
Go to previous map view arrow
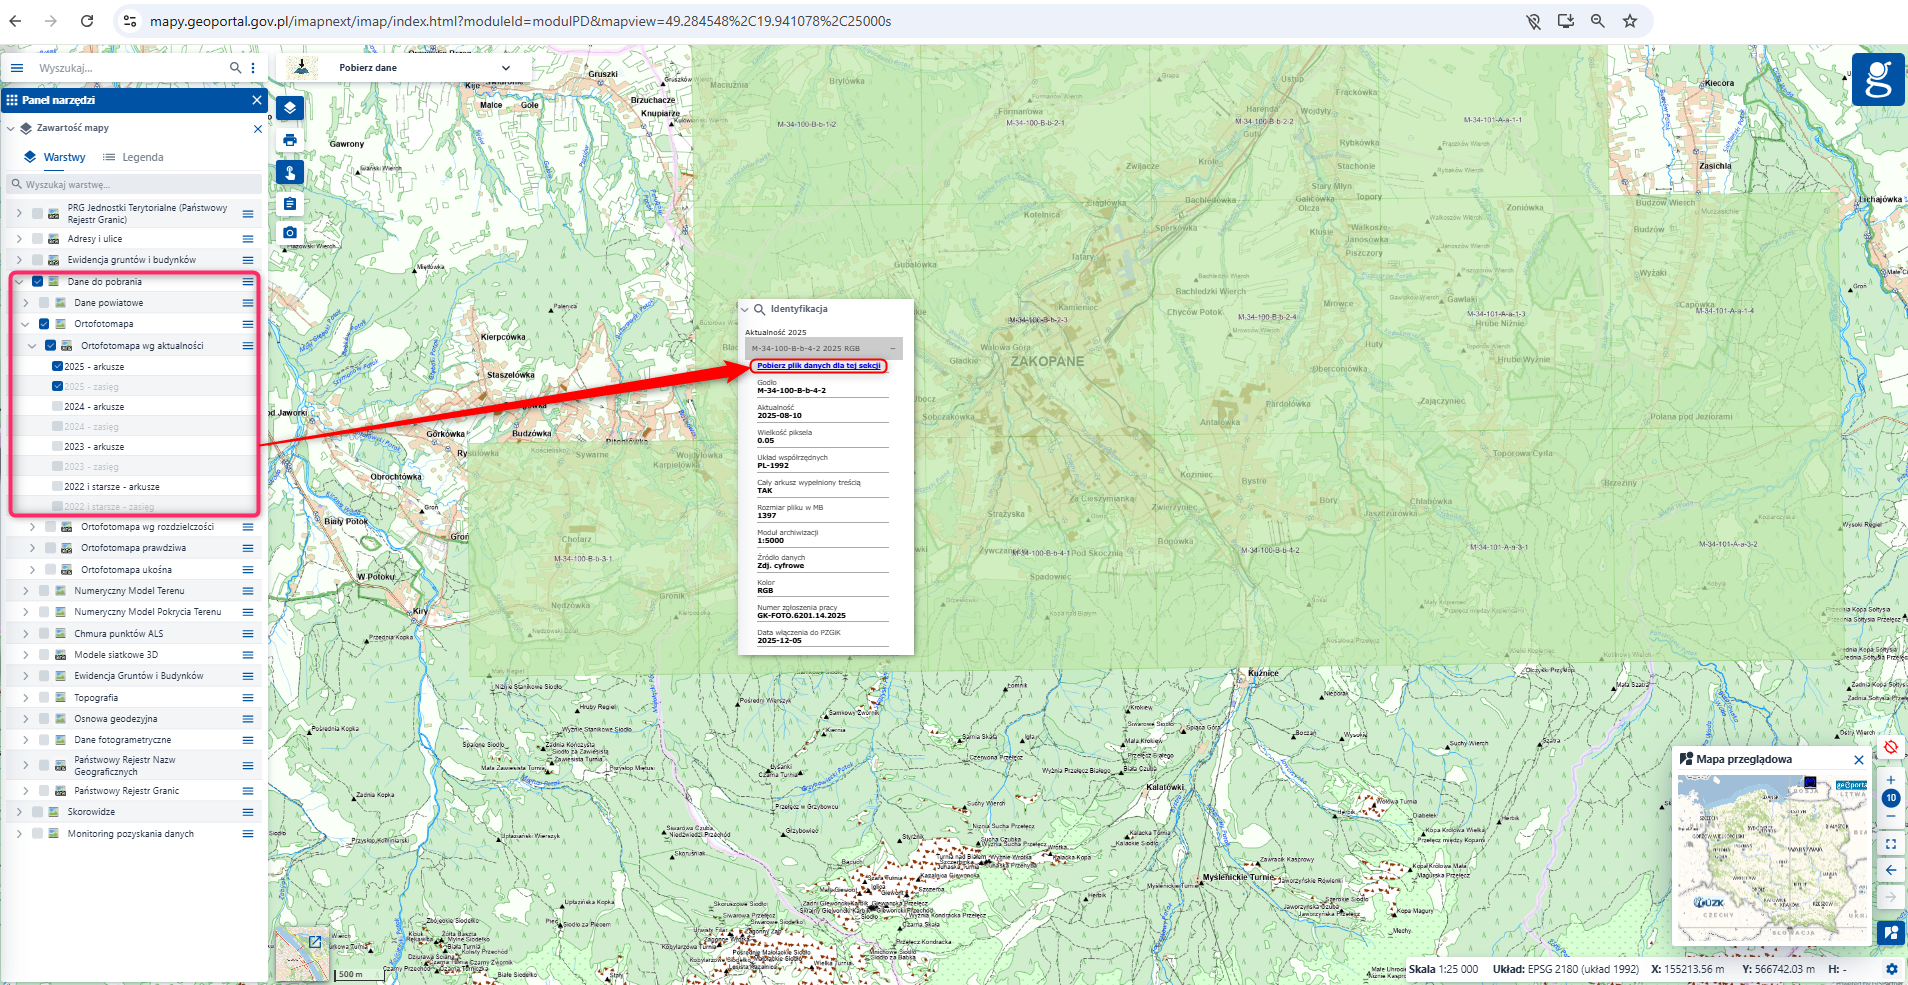point(1890,870)
